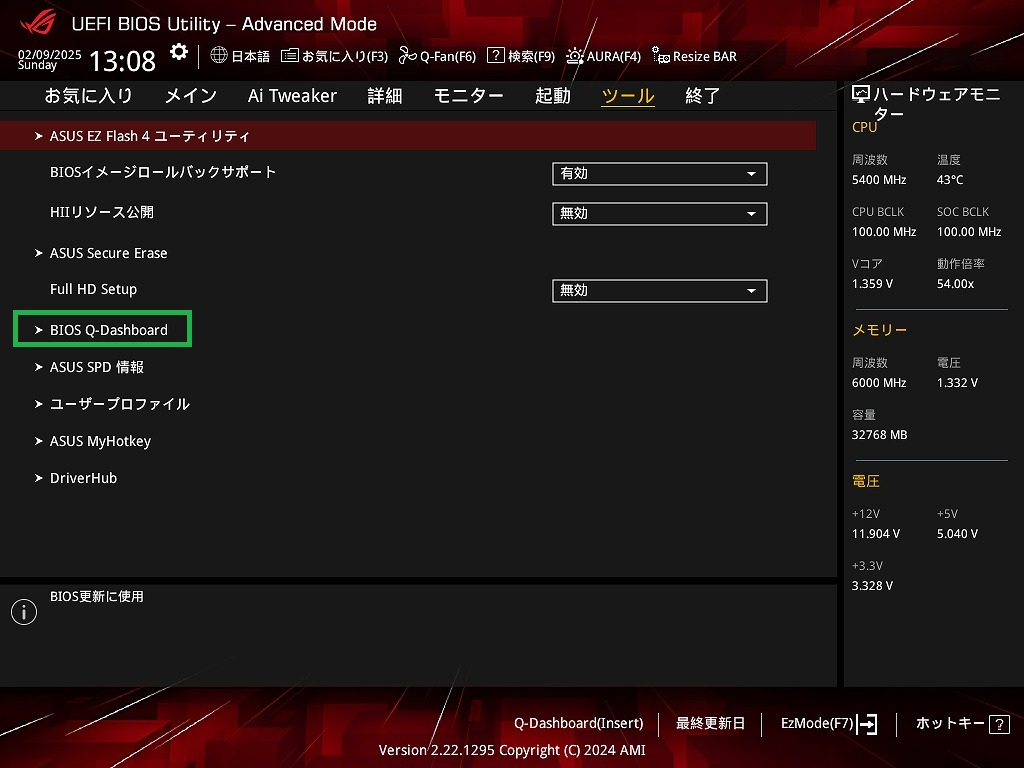
Task: Click the 動作倍率 54.00x value
Action: pyautogui.click(x=955, y=284)
